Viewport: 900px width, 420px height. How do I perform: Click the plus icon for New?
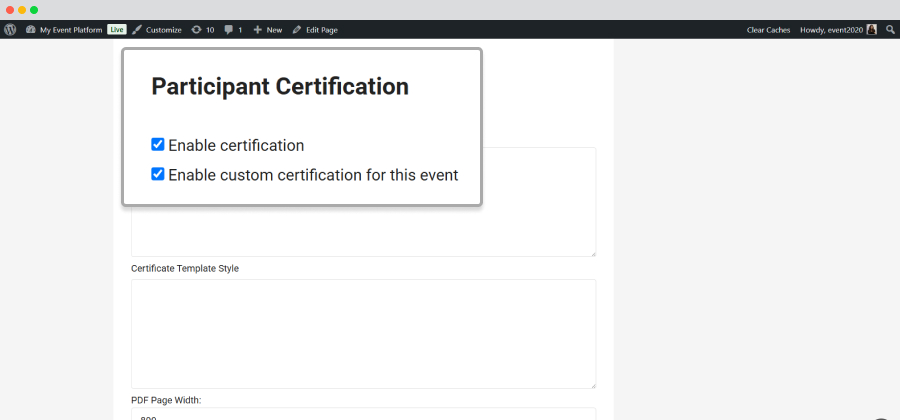pyautogui.click(x=258, y=30)
